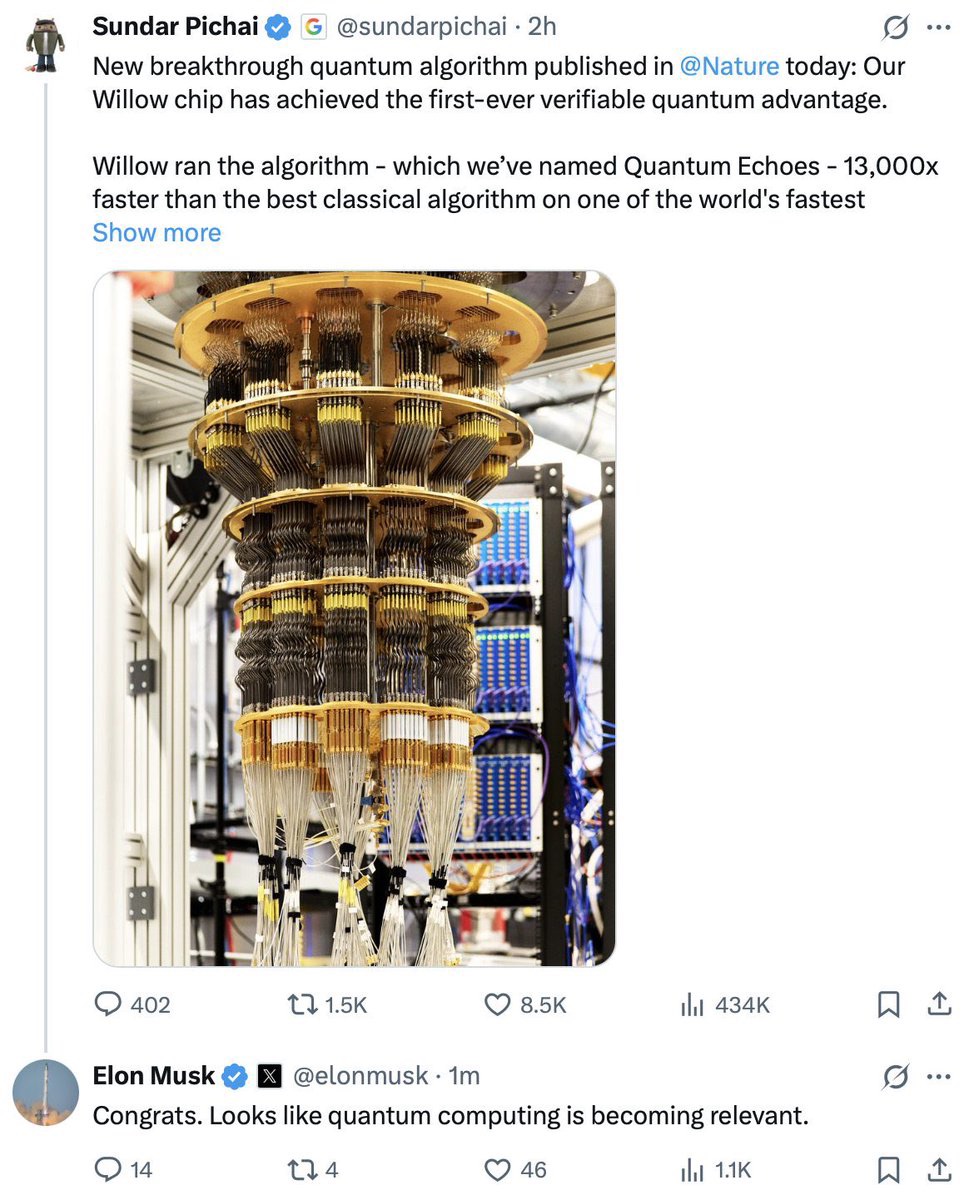
Task: Bookmark Elon Musk's reply
Action: (888, 1168)
